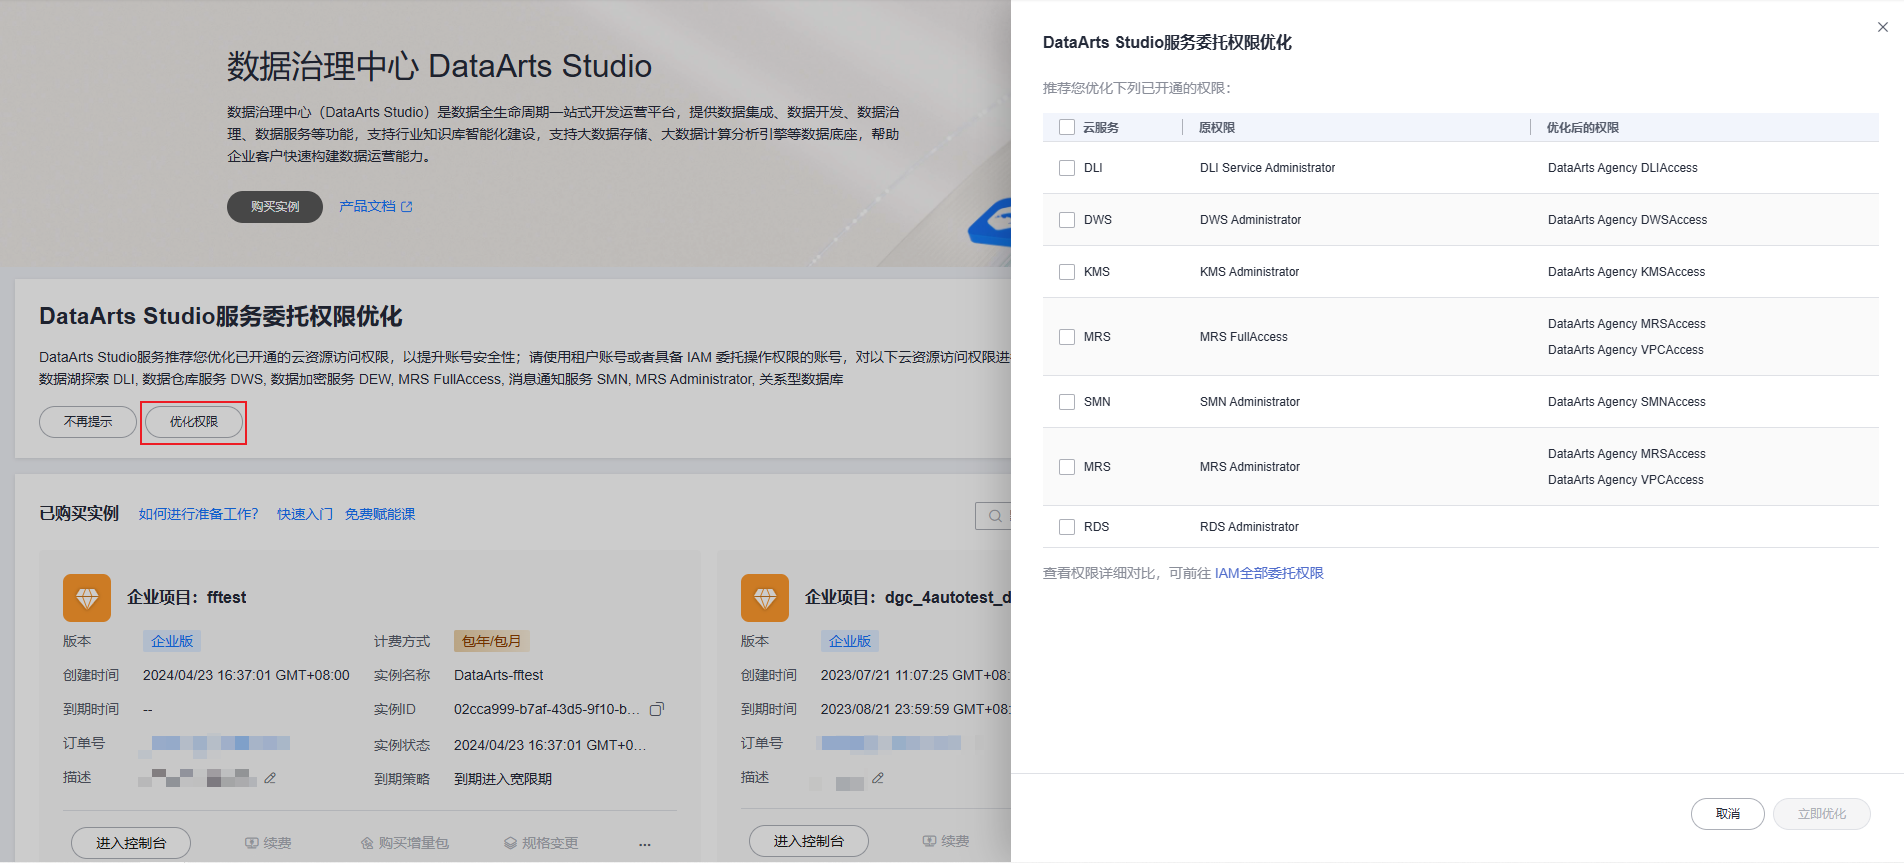Check the SMN service row checkbox
Viewport: 1904px width, 863px height.
(1067, 402)
